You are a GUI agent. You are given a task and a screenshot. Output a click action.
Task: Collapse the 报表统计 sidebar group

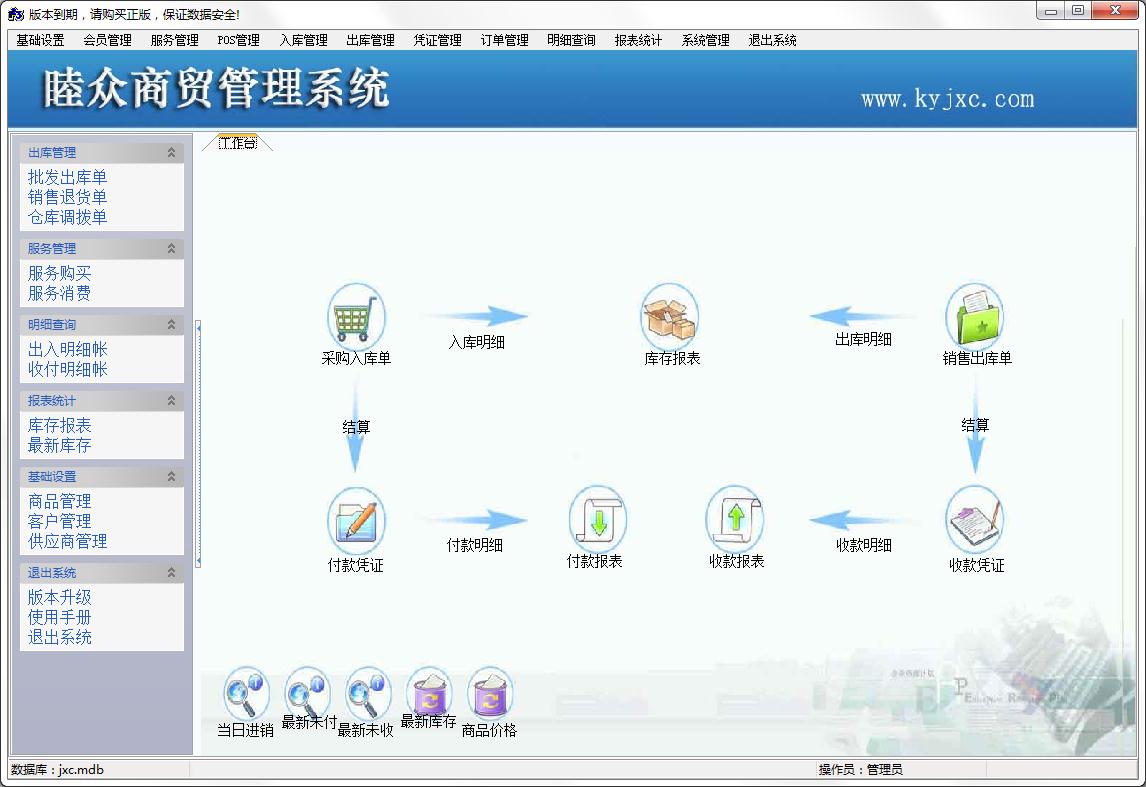tap(171, 400)
